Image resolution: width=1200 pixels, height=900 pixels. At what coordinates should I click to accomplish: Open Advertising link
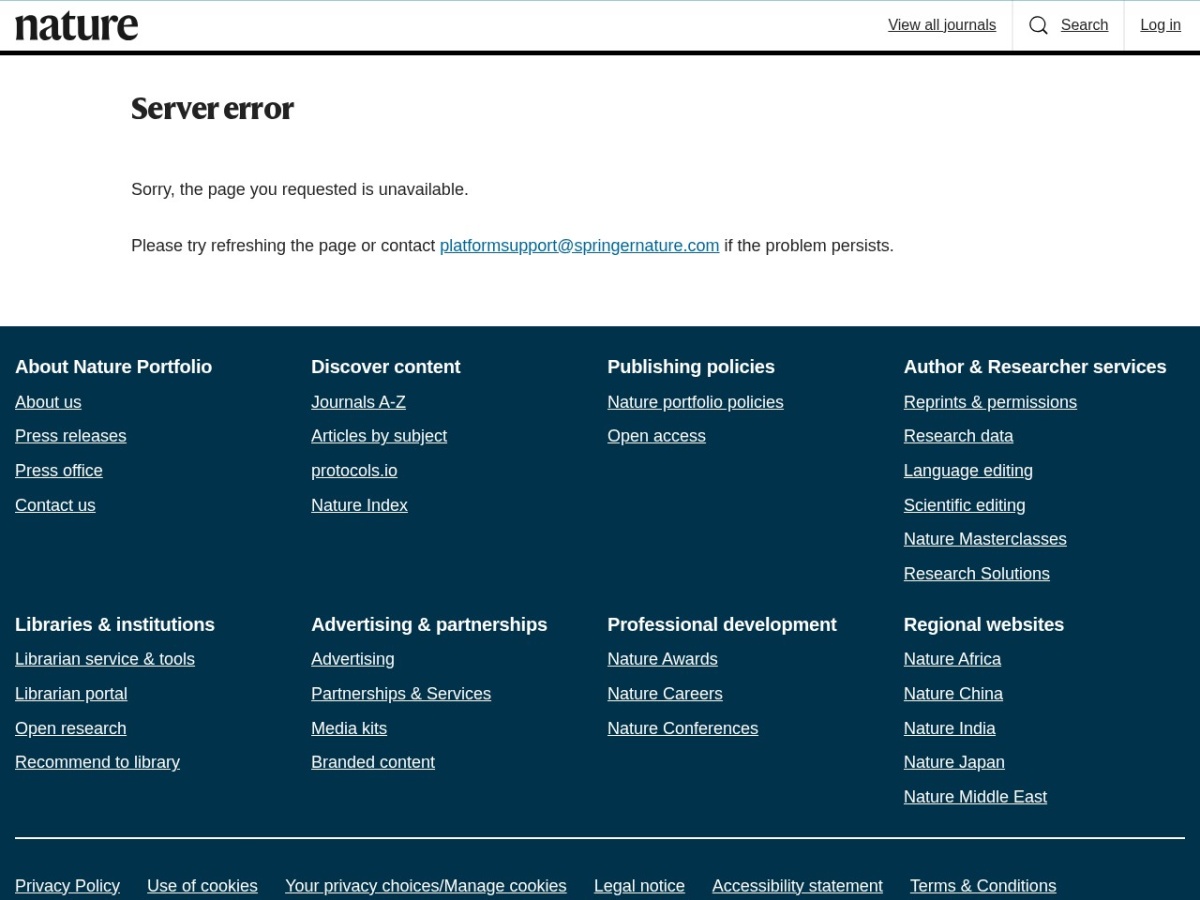coord(352,659)
